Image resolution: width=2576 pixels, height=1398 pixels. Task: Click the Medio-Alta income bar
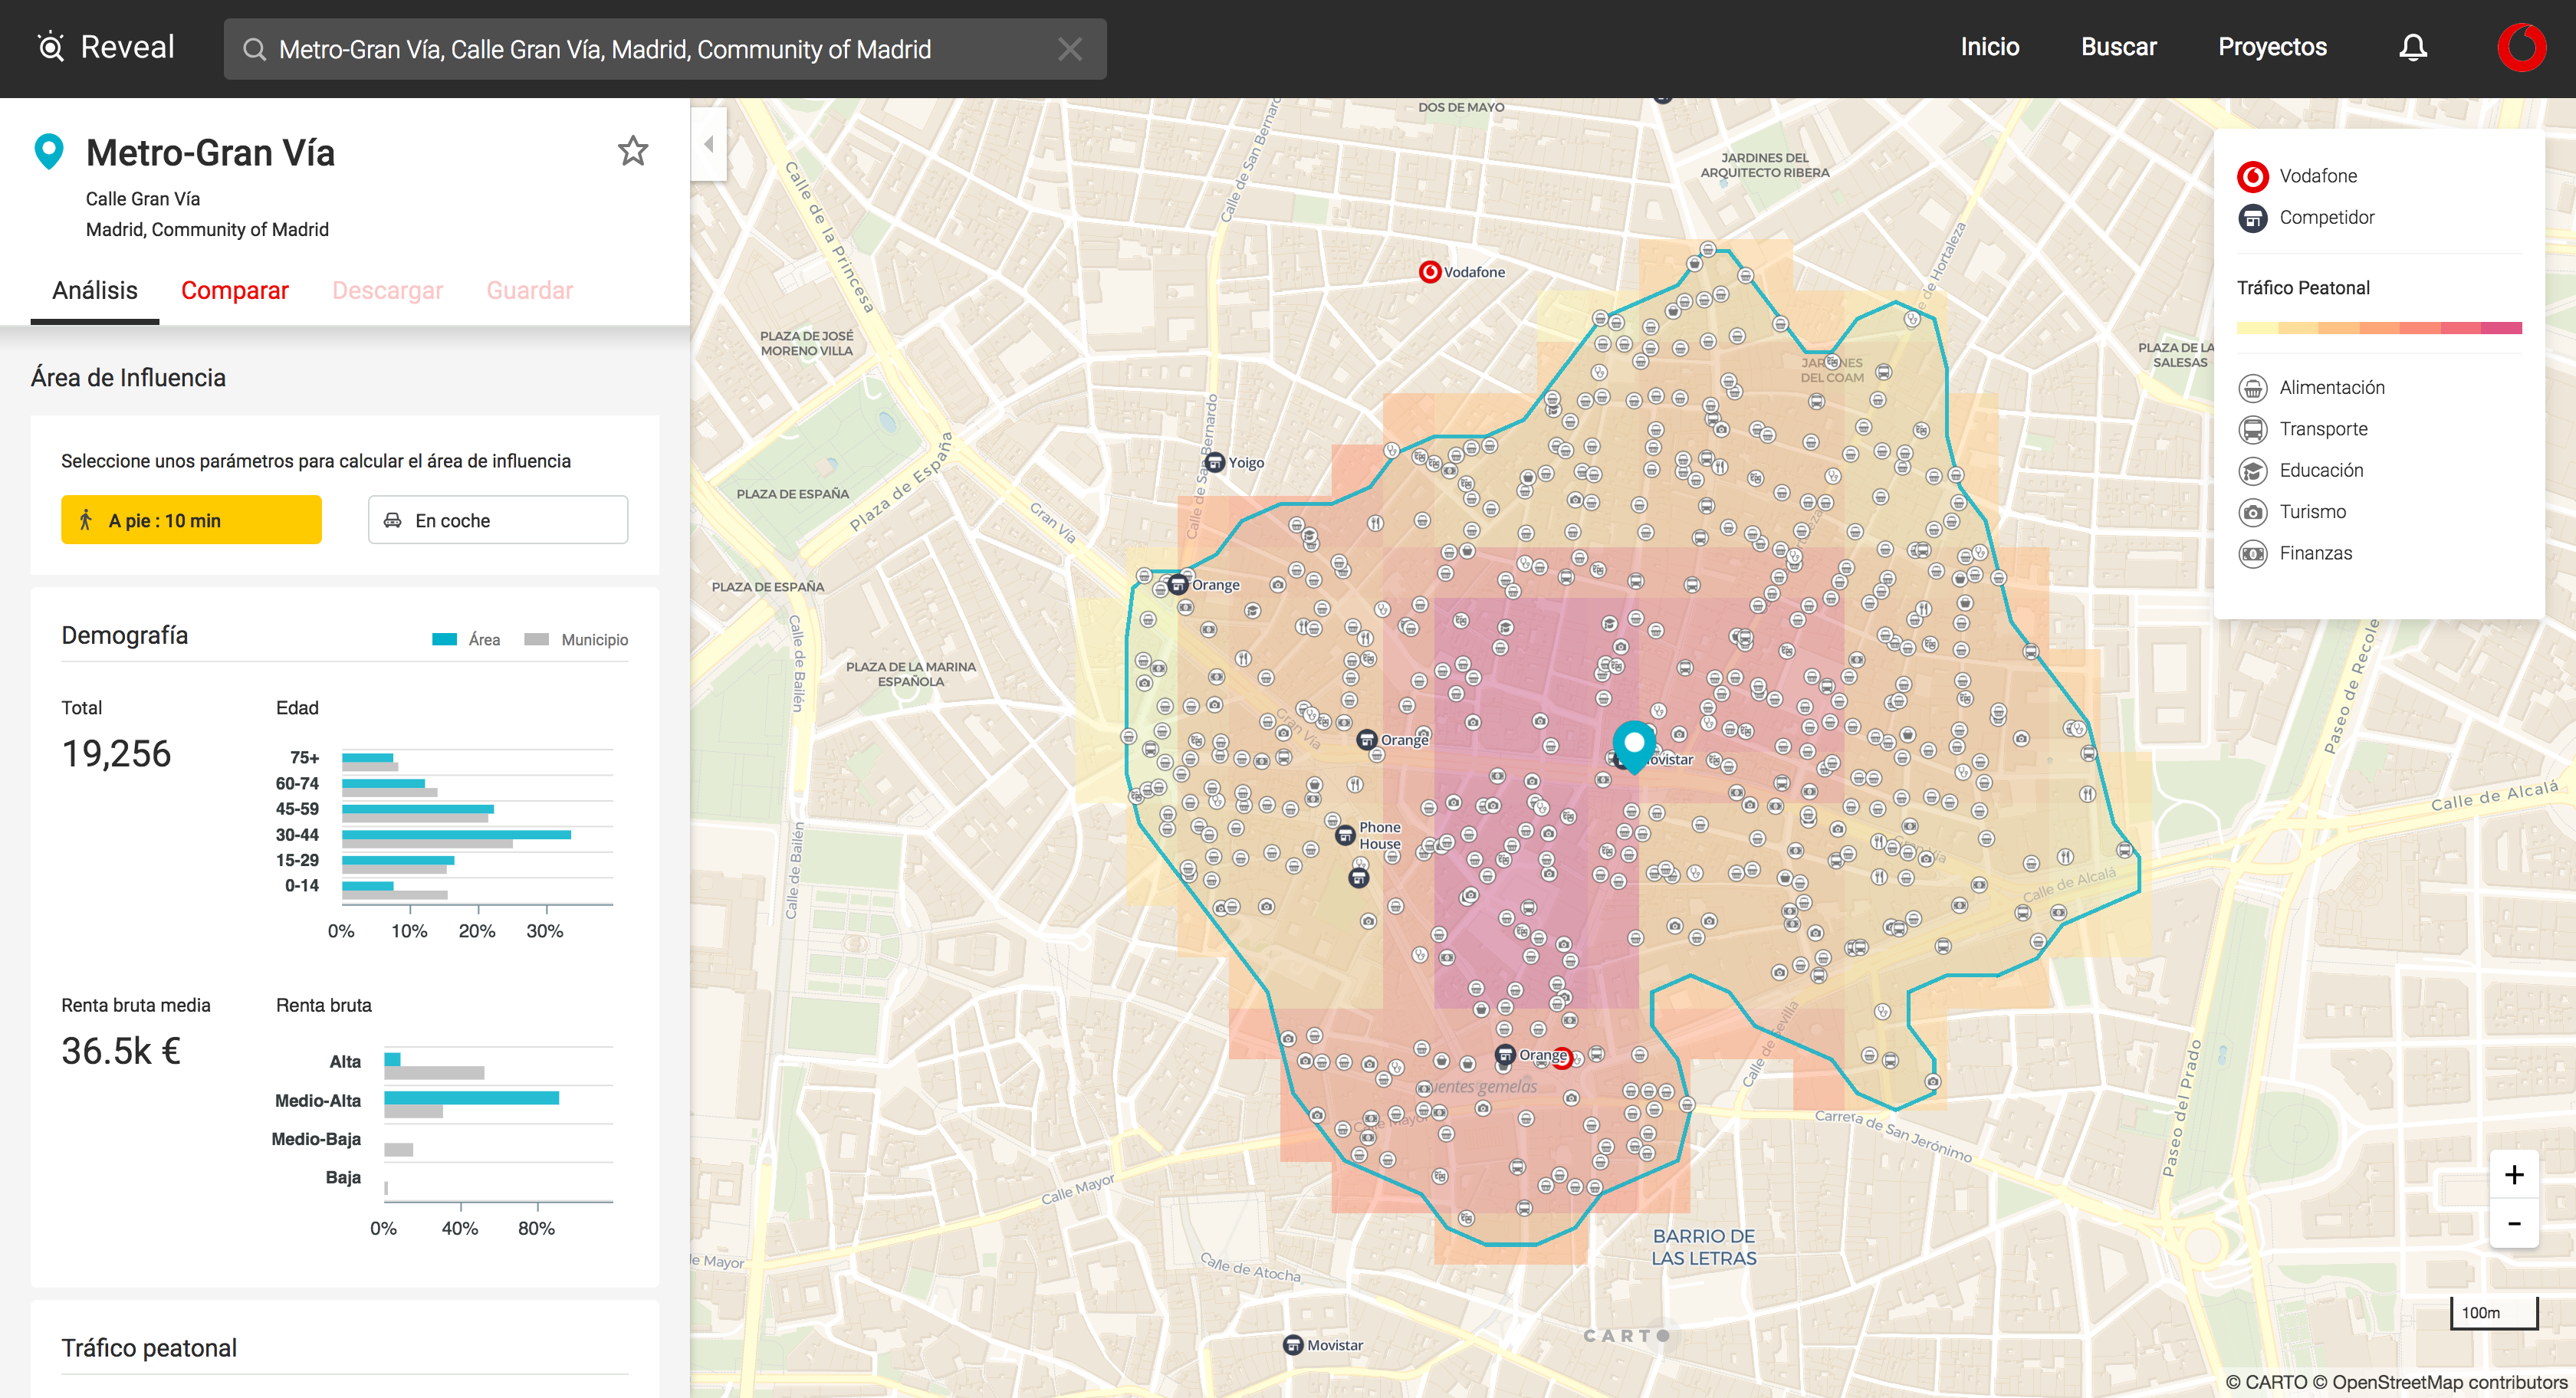[472, 1098]
